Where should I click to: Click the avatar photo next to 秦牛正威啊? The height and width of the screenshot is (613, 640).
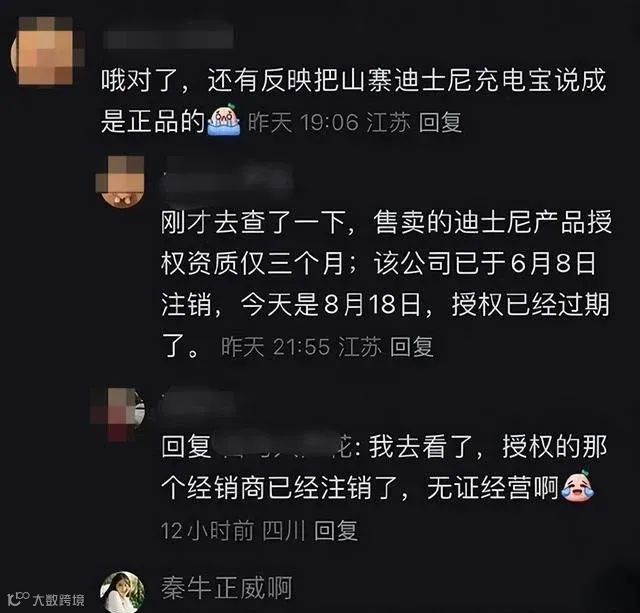pyautogui.click(x=122, y=592)
